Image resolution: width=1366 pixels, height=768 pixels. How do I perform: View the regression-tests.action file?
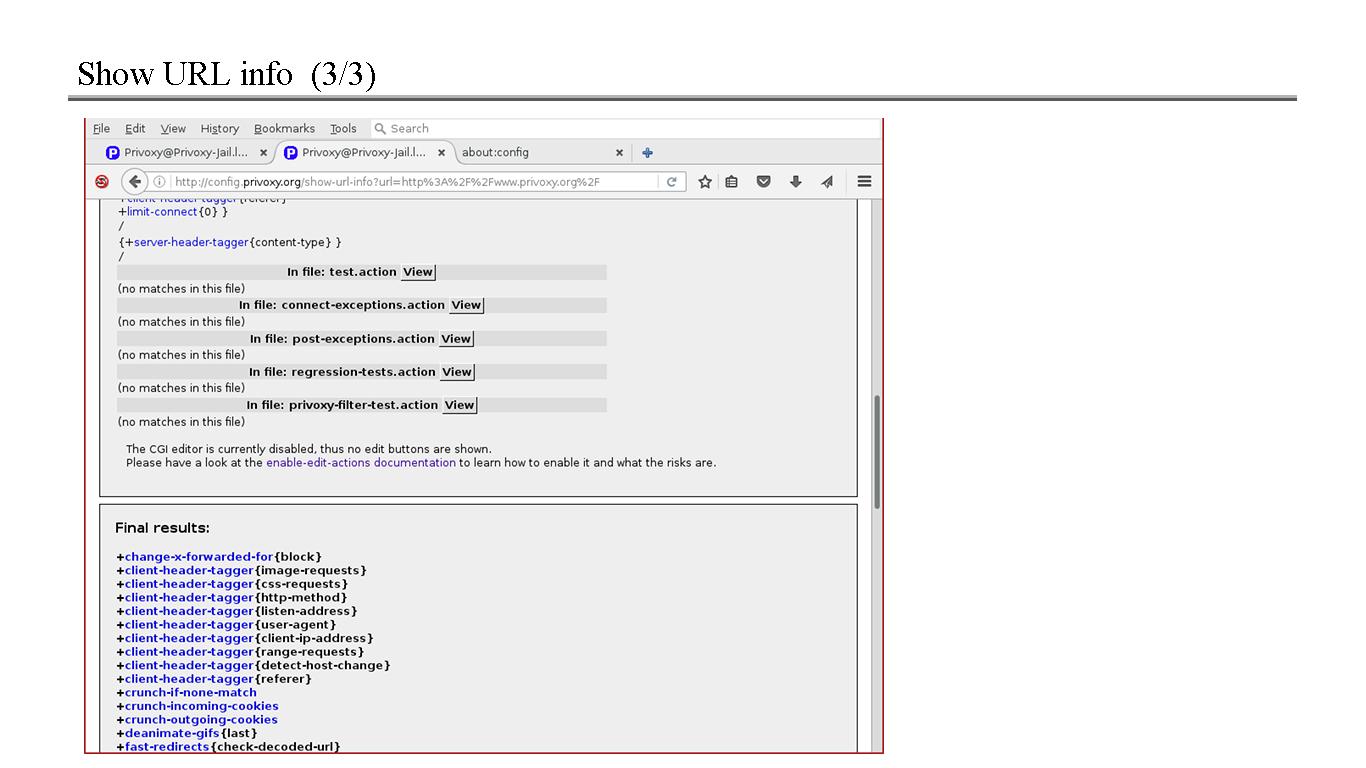click(457, 372)
